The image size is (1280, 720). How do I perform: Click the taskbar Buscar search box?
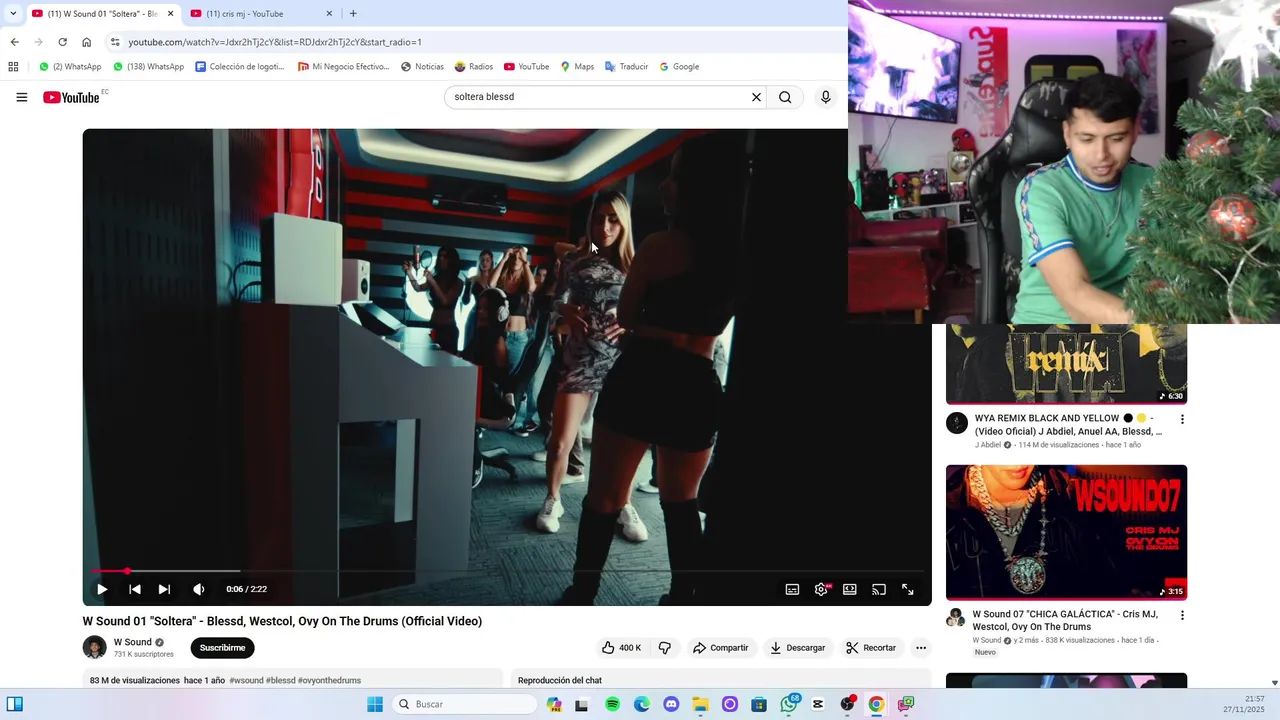click(x=464, y=704)
